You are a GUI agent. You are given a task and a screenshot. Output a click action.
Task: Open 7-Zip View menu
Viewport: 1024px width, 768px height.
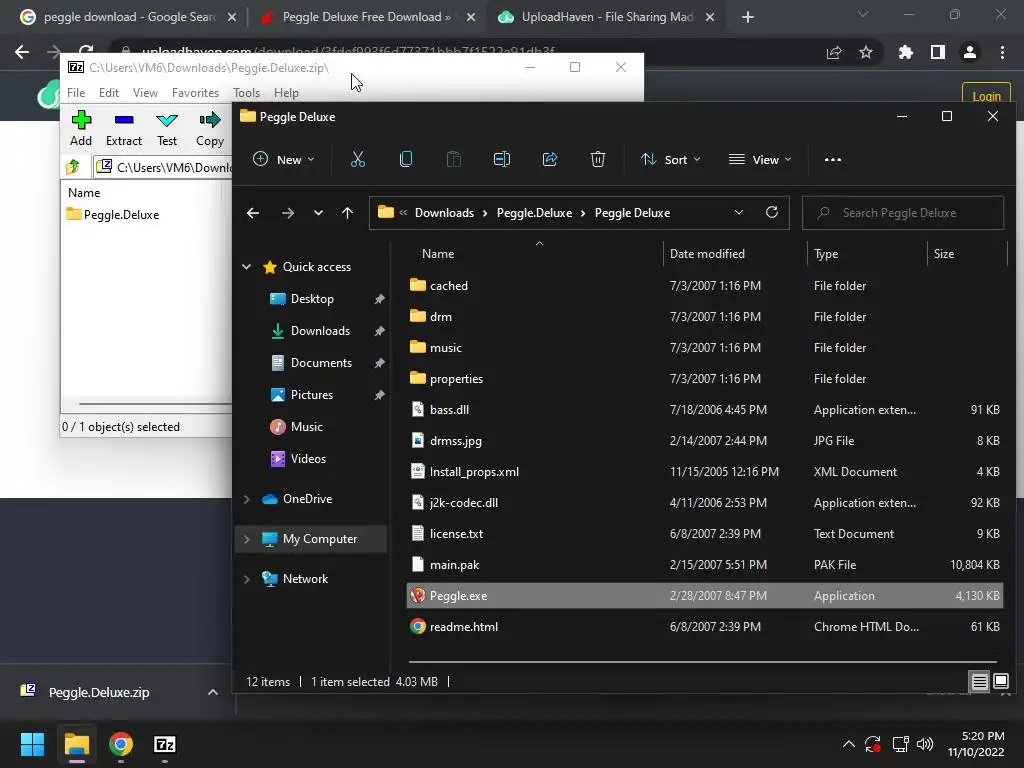(x=145, y=93)
